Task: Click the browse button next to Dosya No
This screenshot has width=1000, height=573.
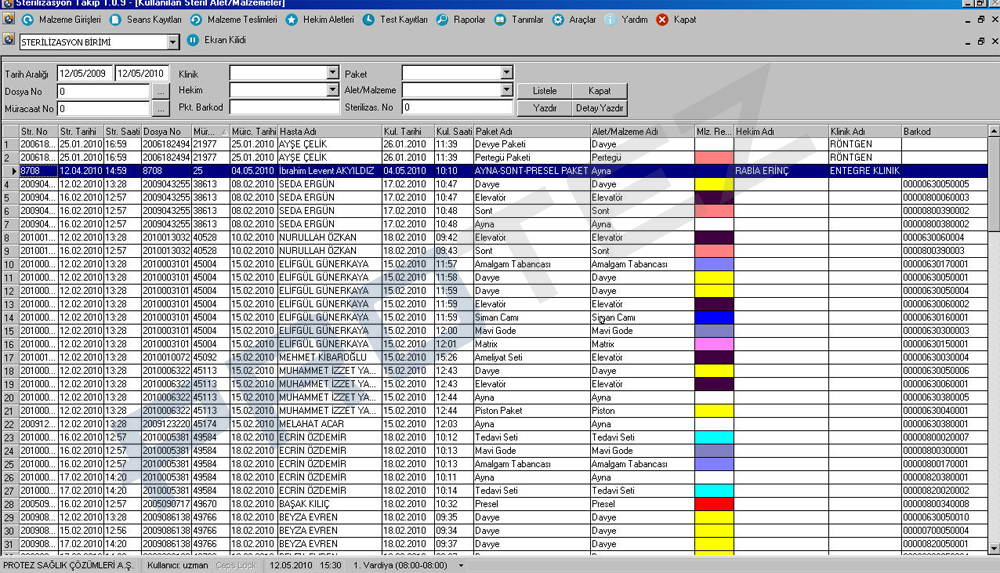Action: (161, 92)
